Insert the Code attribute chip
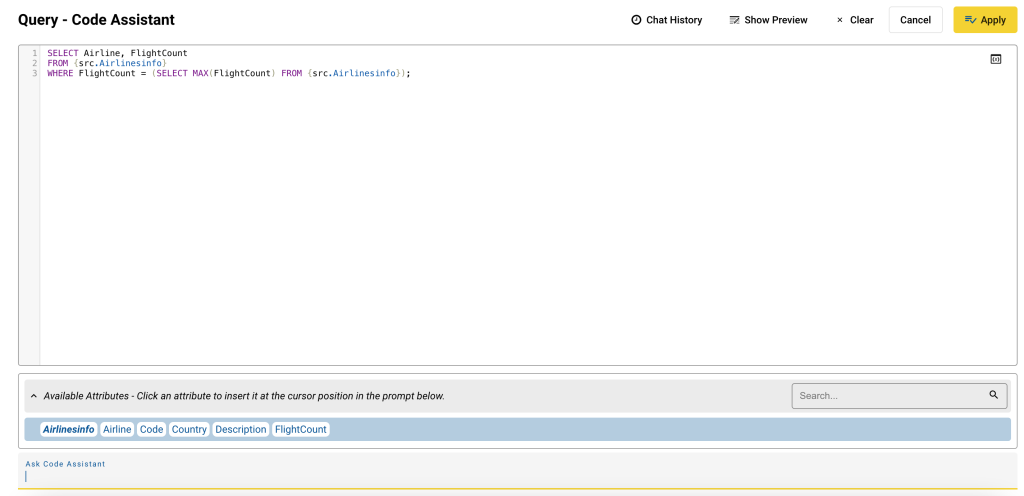Viewport: 1024px width, 496px height. tap(151, 429)
